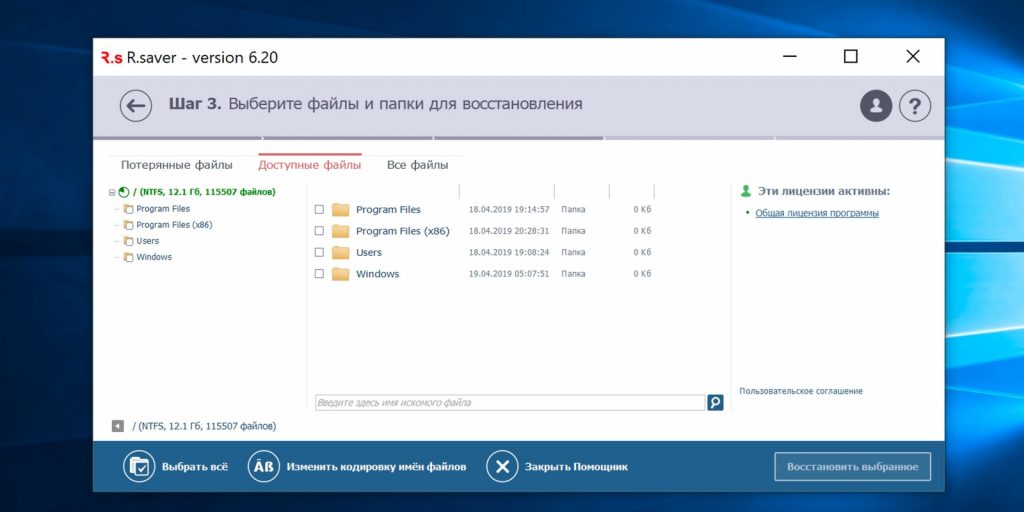Click Выбрать всё button label

point(195,467)
